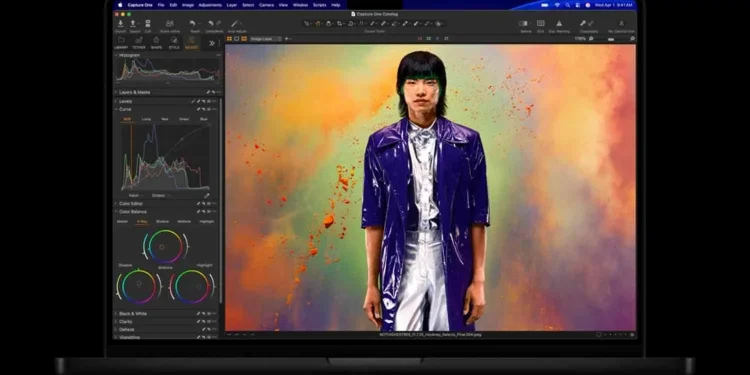Select the Keystone cursor tool

362,23
